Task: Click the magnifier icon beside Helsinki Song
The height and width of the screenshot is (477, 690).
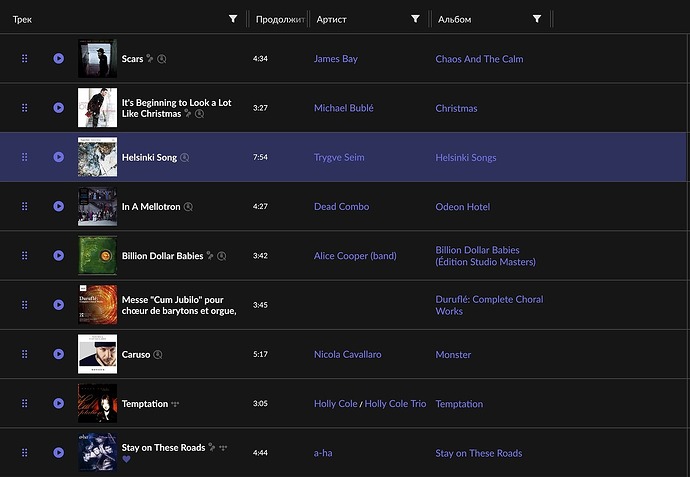Action: pos(185,158)
